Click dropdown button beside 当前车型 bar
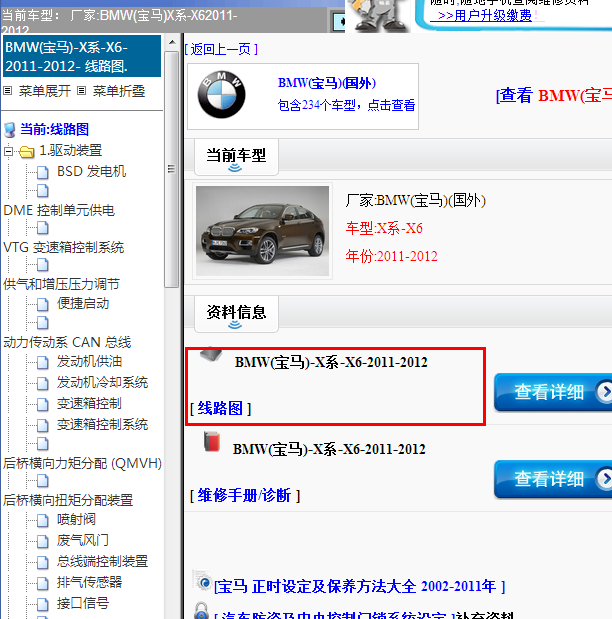The height and width of the screenshot is (619, 612). click(x=338, y=22)
